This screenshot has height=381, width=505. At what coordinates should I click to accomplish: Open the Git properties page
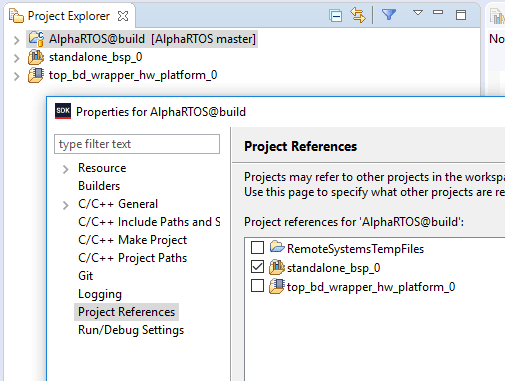(x=86, y=276)
